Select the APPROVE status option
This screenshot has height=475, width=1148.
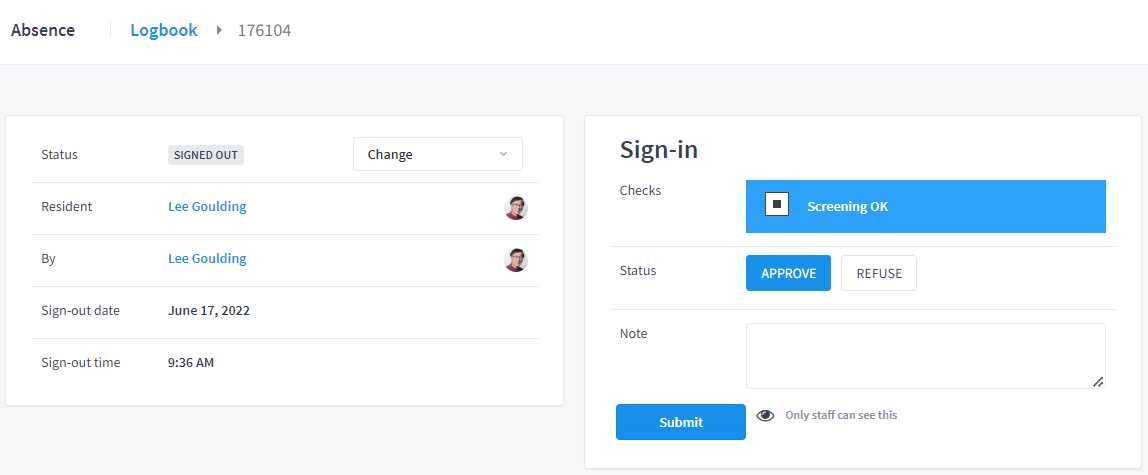coord(789,273)
